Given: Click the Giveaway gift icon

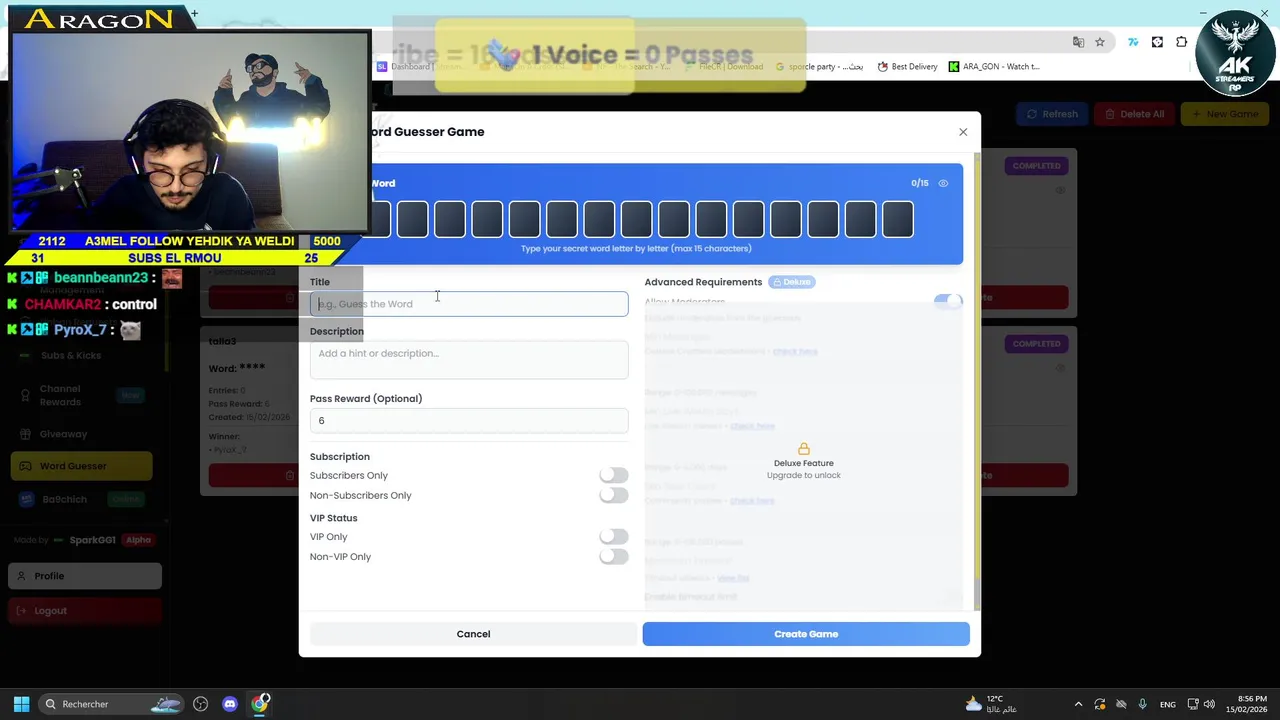Looking at the screenshot, I should (26, 434).
